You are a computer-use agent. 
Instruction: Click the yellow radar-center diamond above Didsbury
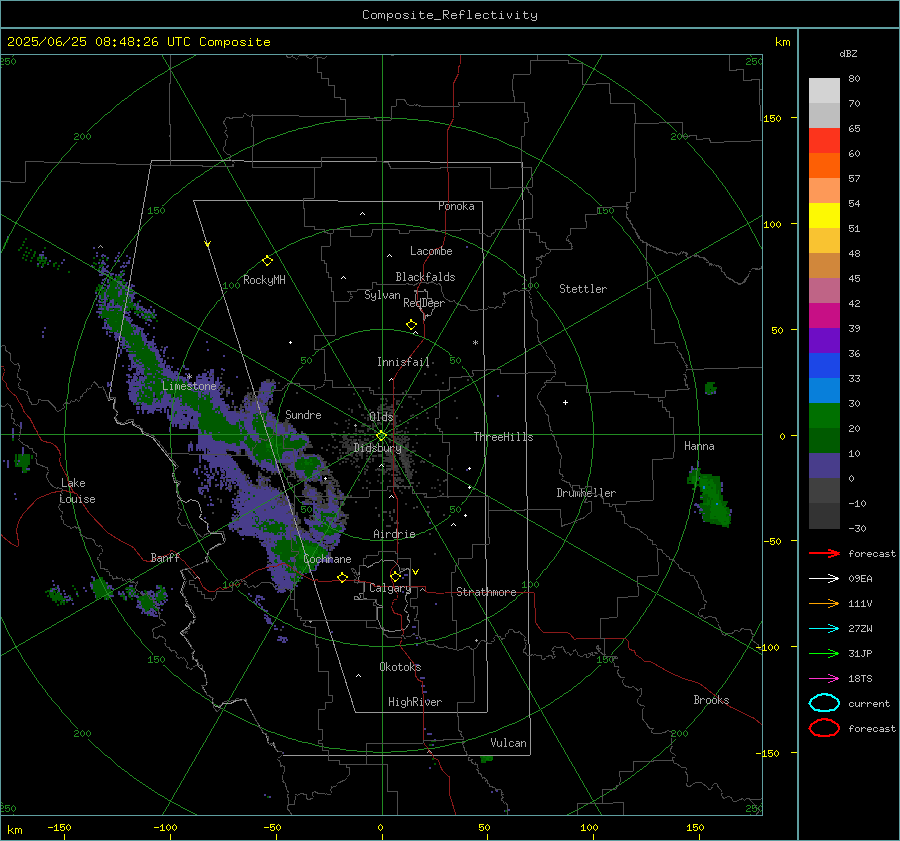(x=382, y=436)
